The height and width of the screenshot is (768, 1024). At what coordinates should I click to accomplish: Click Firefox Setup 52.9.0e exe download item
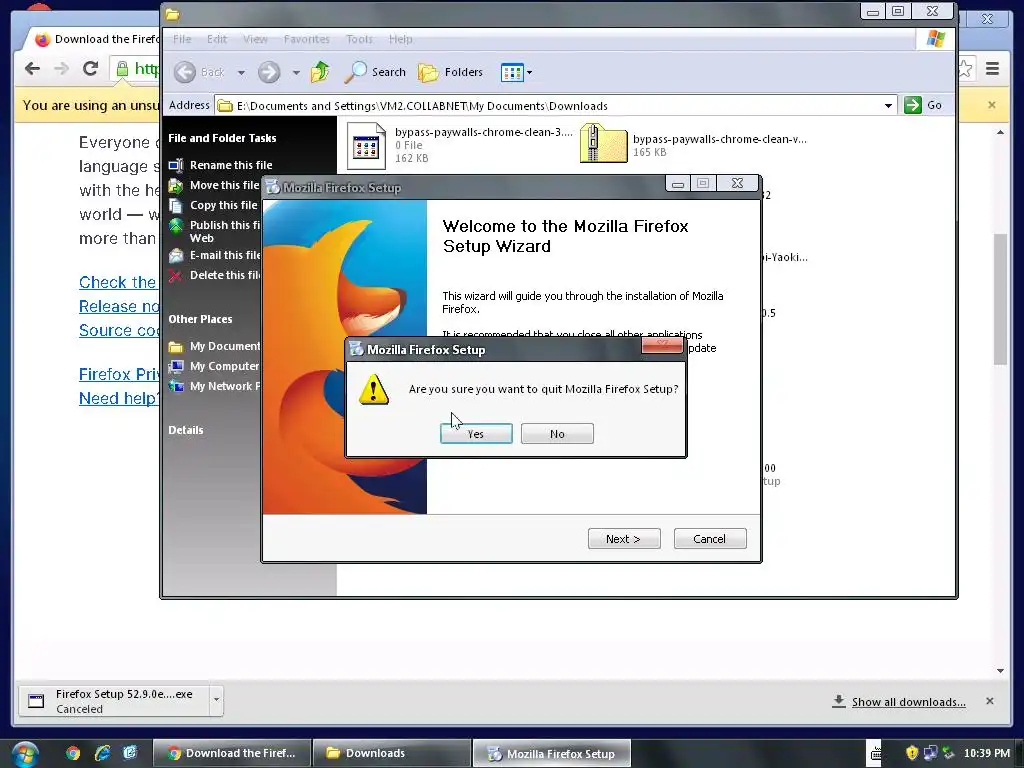pyautogui.click(x=114, y=701)
